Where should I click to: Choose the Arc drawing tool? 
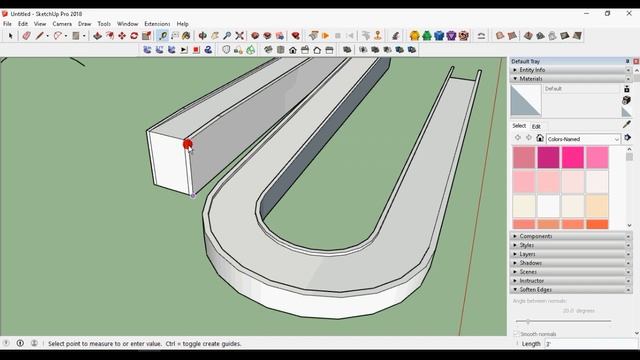tap(58, 36)
